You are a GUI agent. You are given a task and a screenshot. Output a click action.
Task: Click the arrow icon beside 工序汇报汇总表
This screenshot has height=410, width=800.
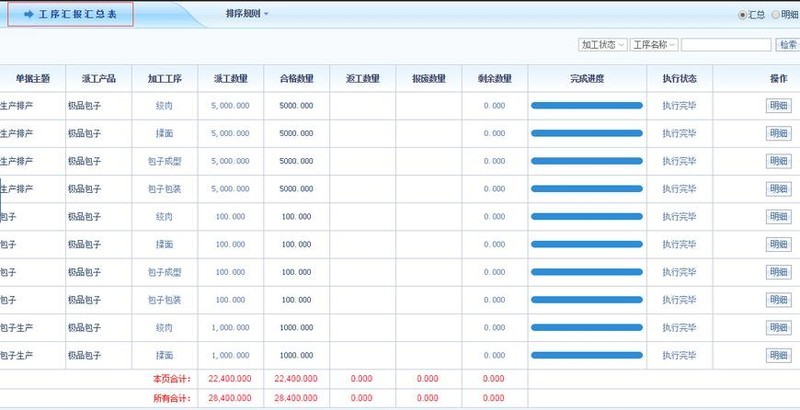point(29,14)
